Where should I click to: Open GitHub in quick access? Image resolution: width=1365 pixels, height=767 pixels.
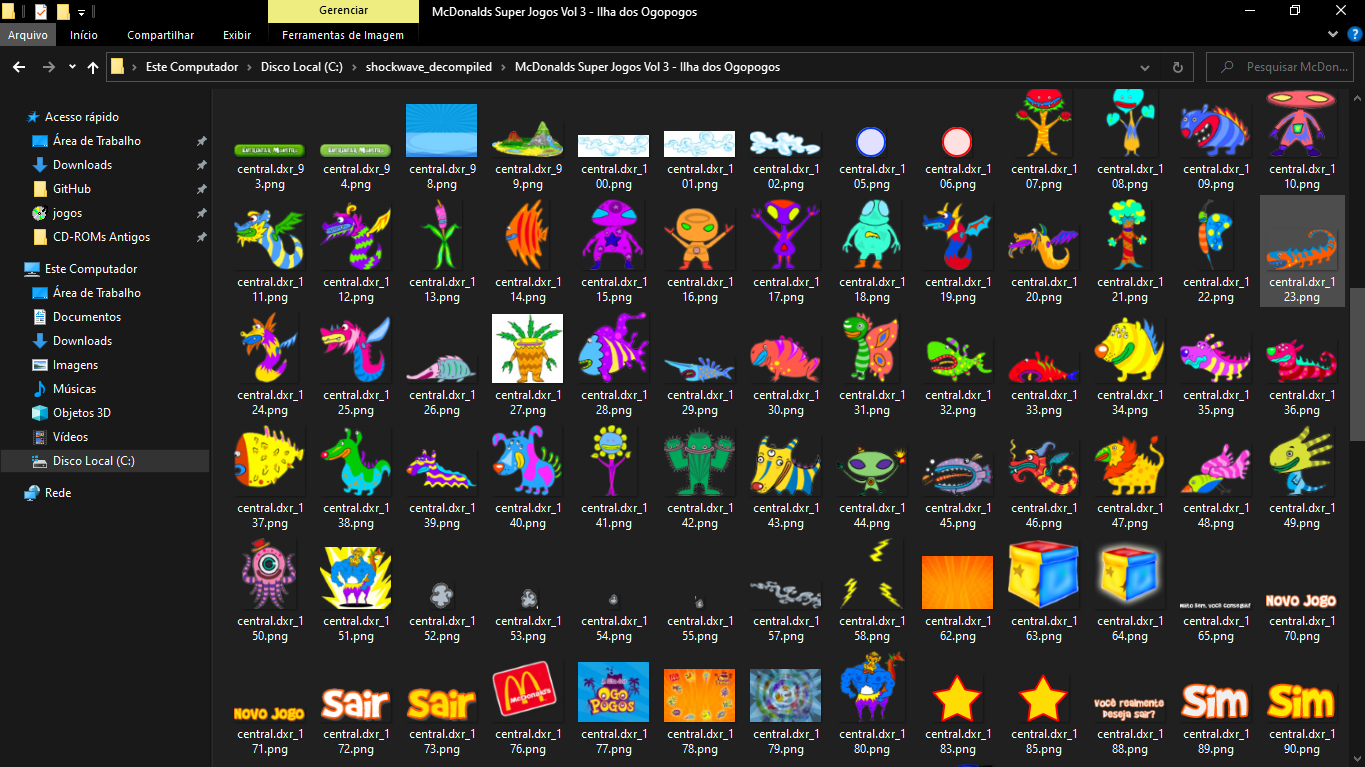coord(72,189)
